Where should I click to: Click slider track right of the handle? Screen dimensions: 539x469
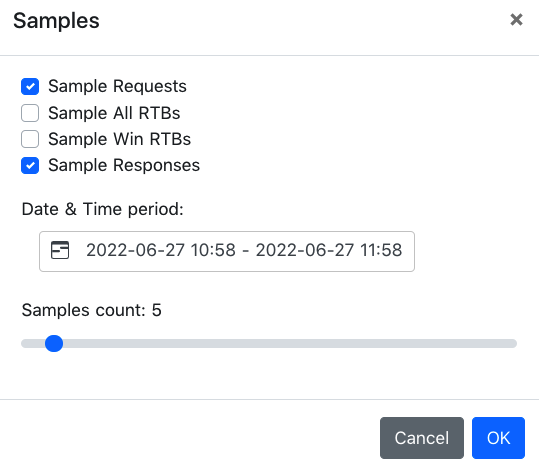click(x=290, y=343)
